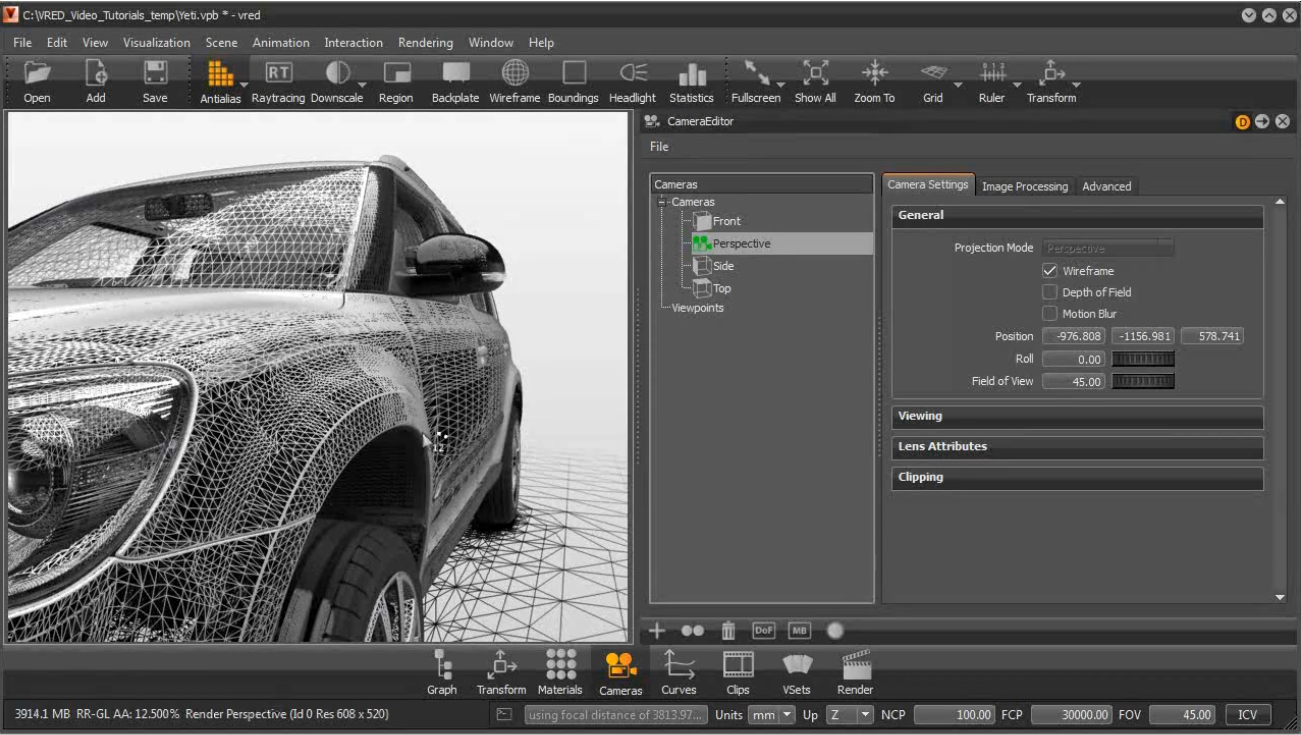The width and height of the screenshot is (1301, 735).
Task: Expand the Clipping section
Action: [1077, 478]
